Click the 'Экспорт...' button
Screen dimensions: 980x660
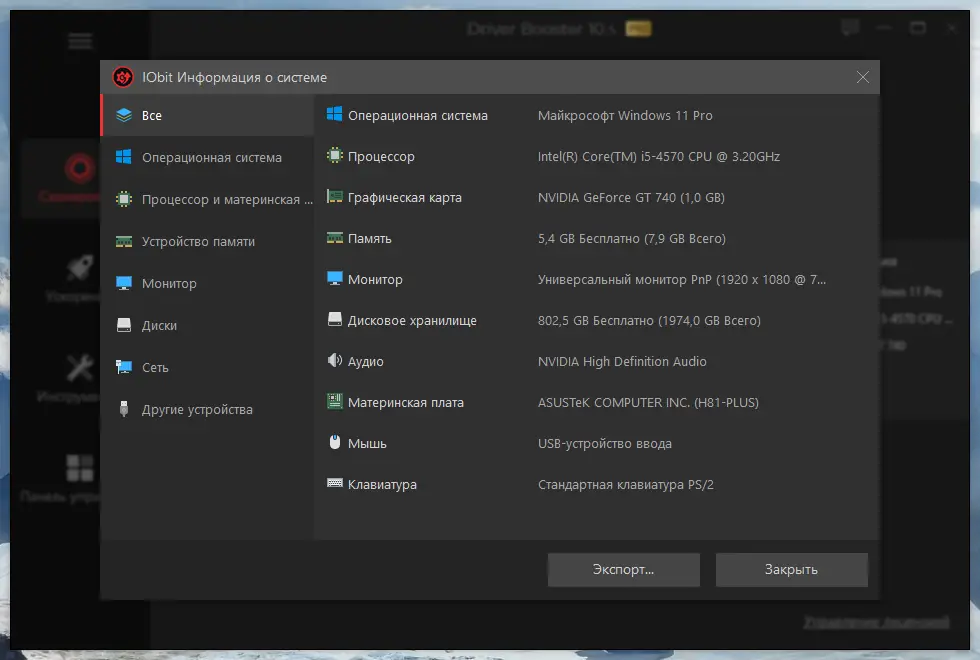[624, 569]
